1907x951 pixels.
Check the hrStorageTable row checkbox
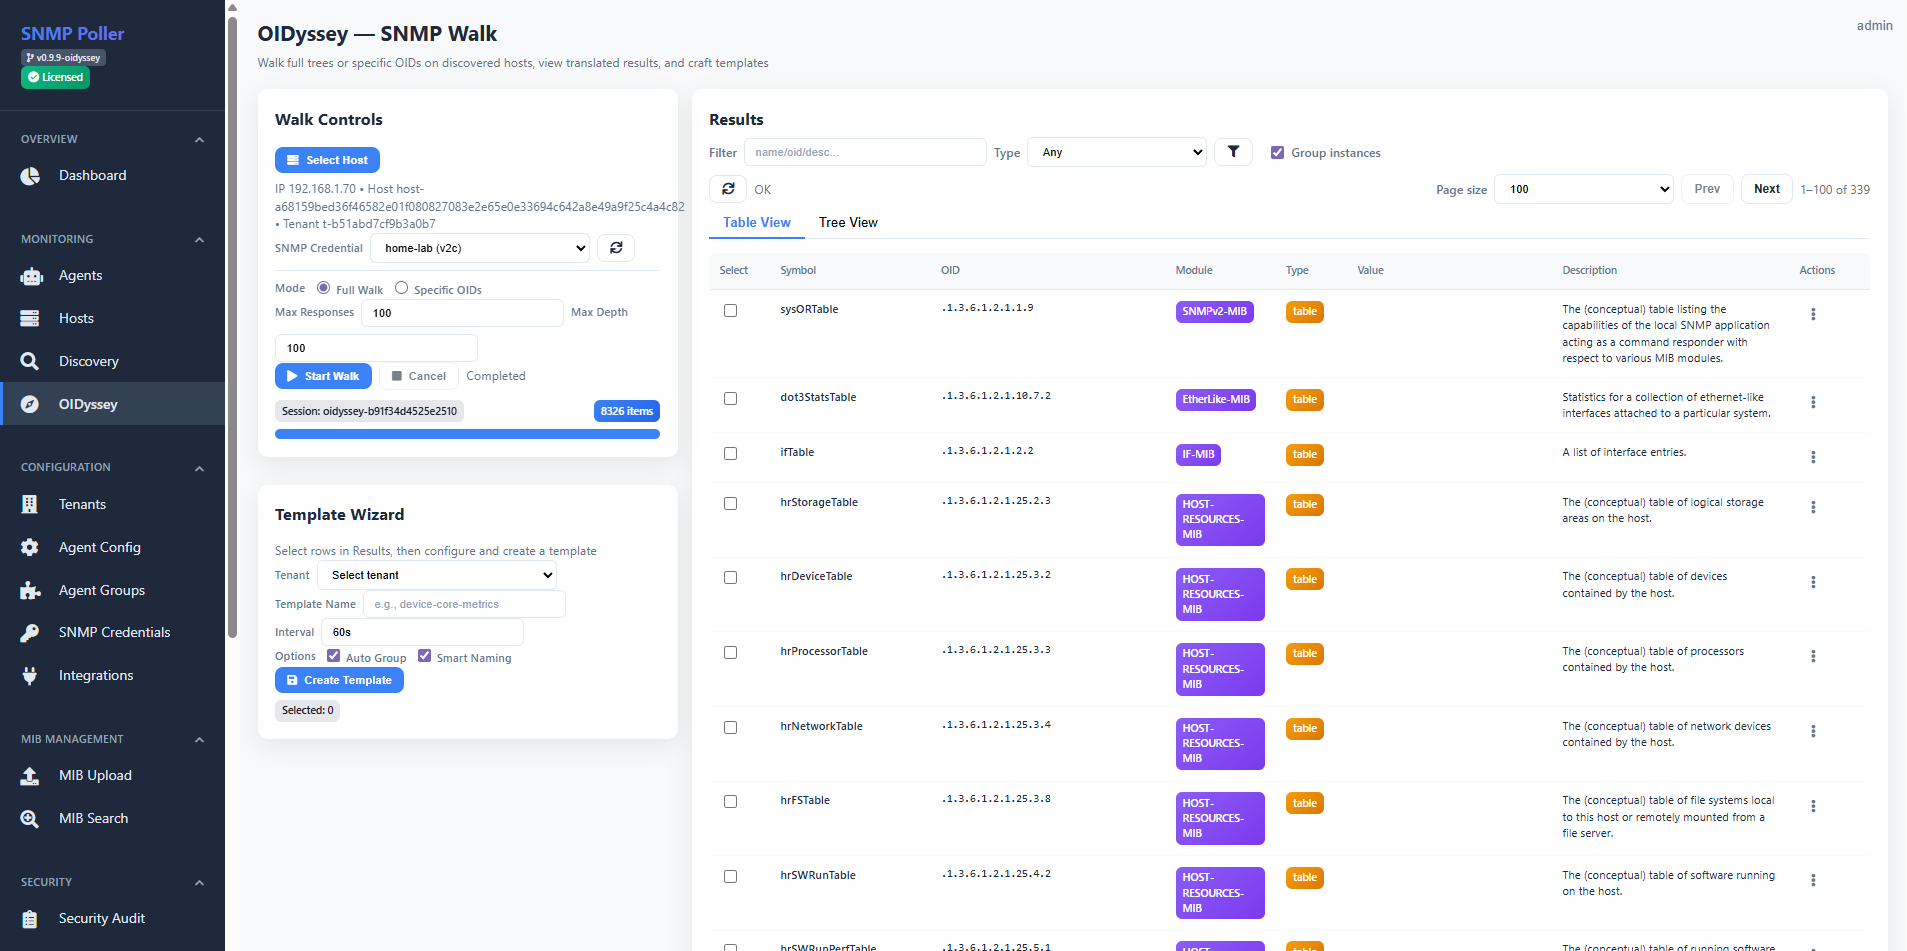730,504
